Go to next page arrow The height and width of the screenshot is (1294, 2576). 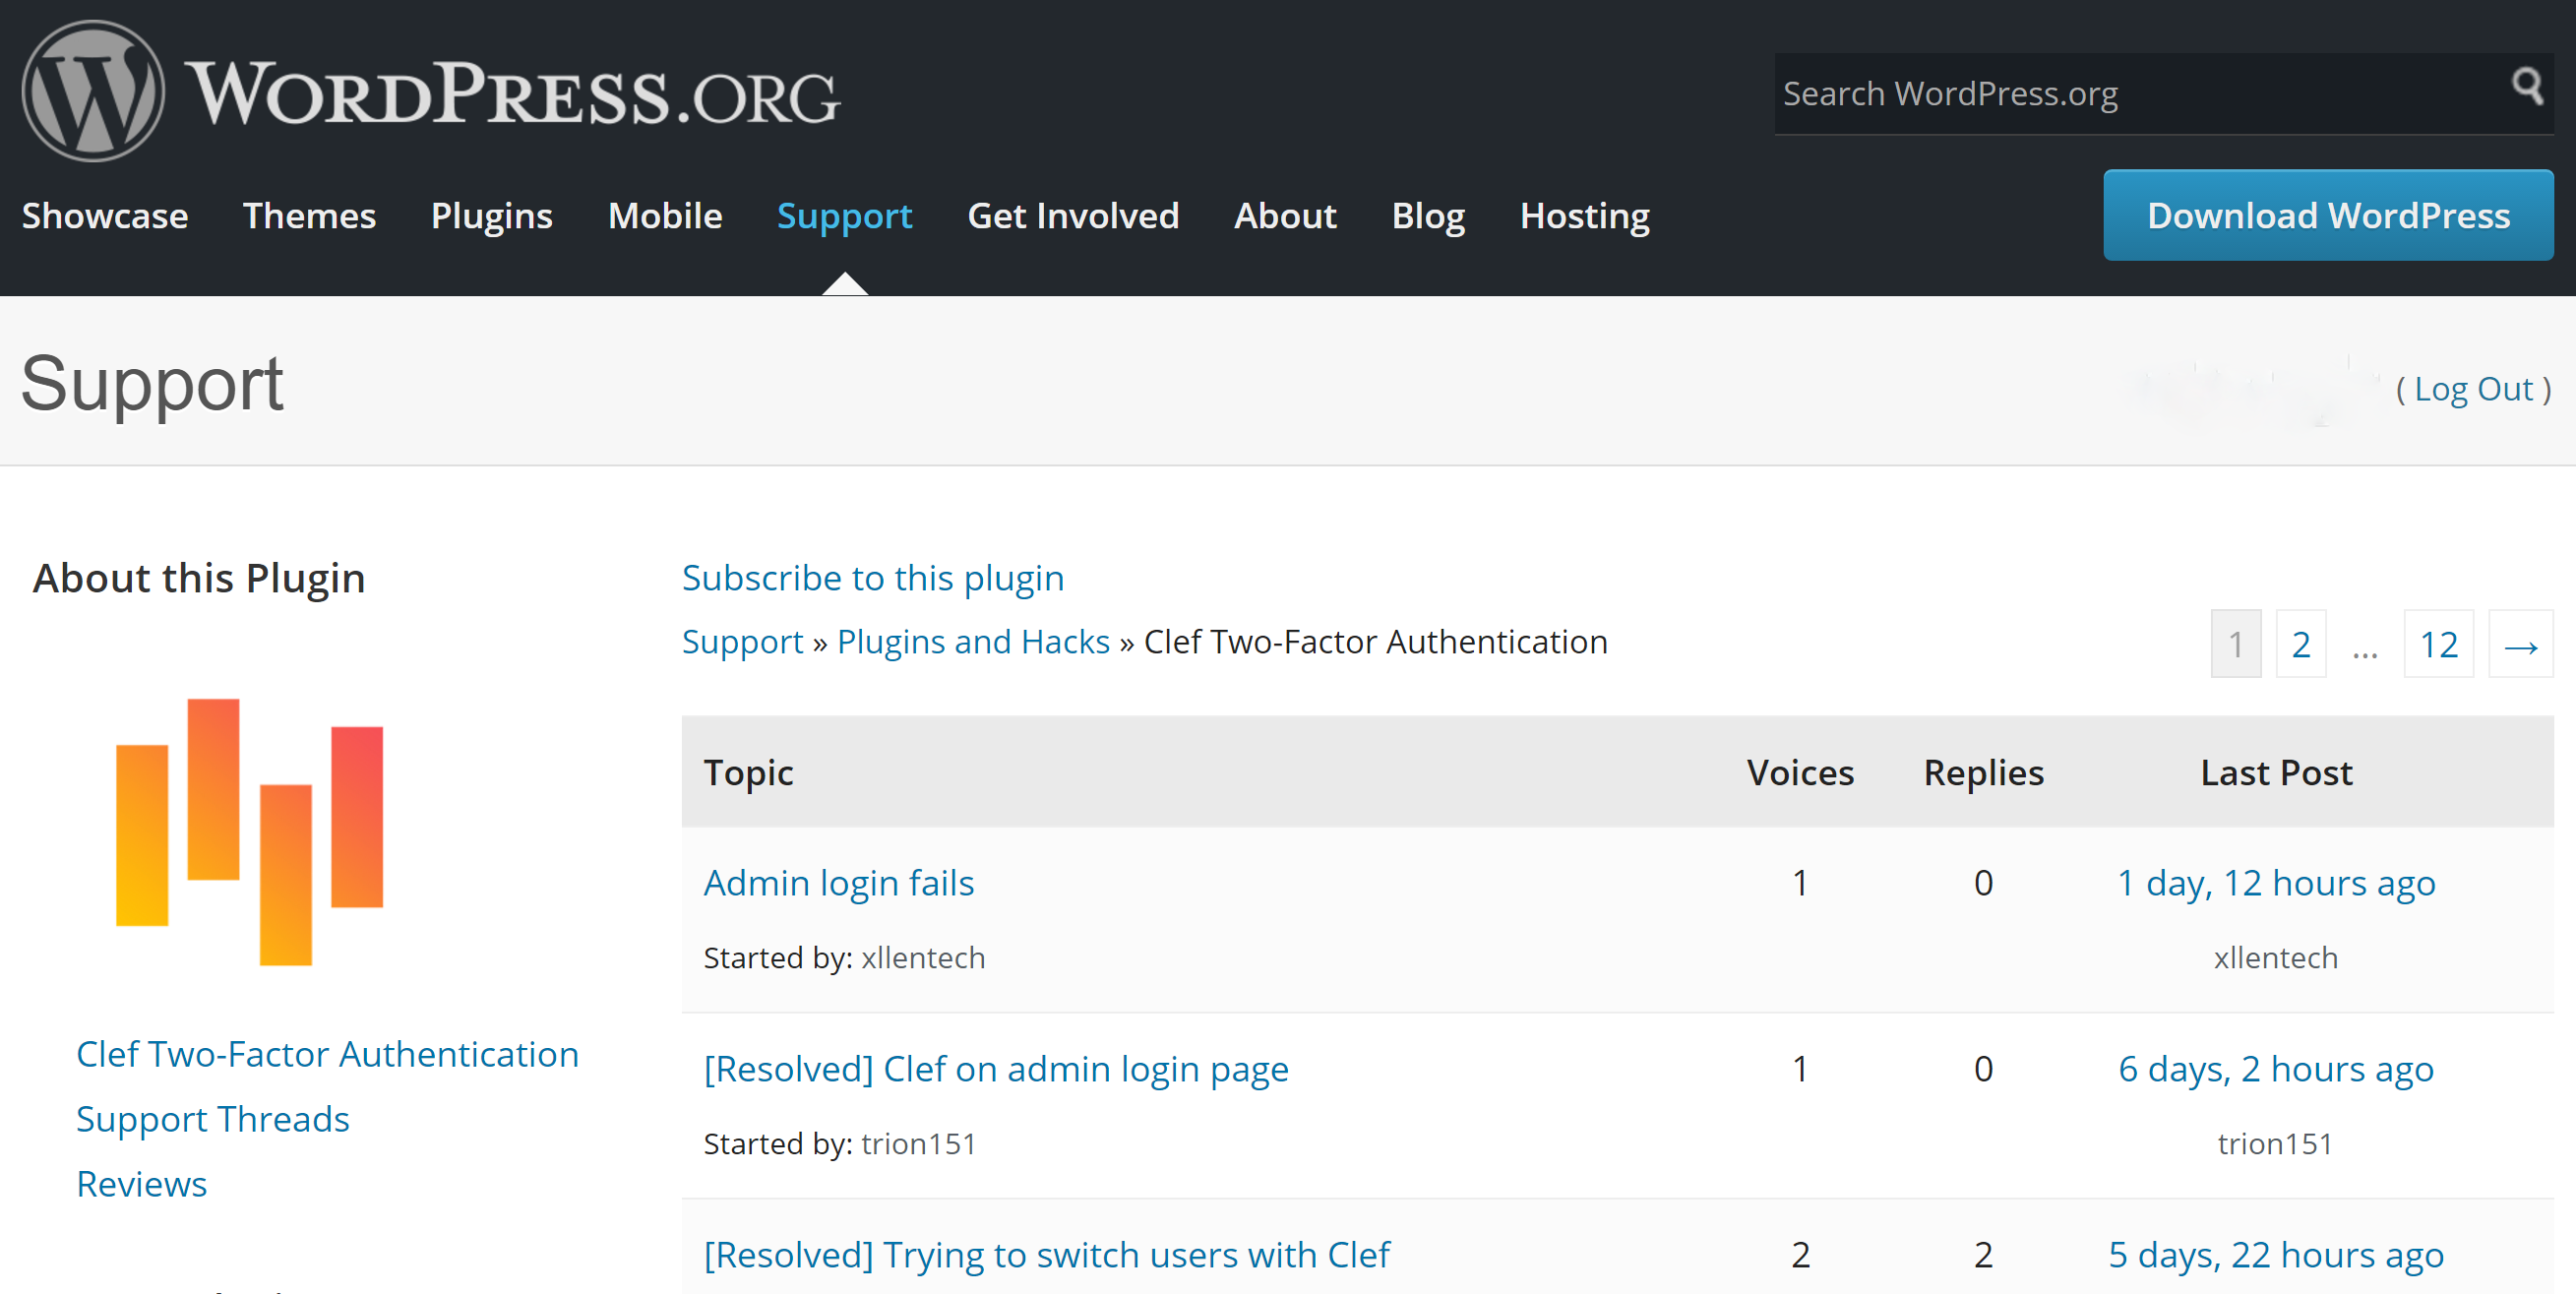[x=2519, y=645]
